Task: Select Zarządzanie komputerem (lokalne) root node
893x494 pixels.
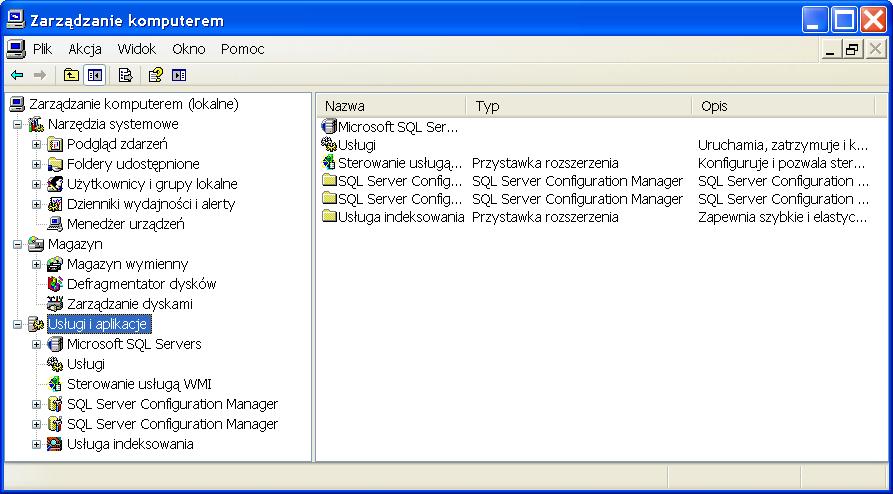Action: tap(133, 104)
